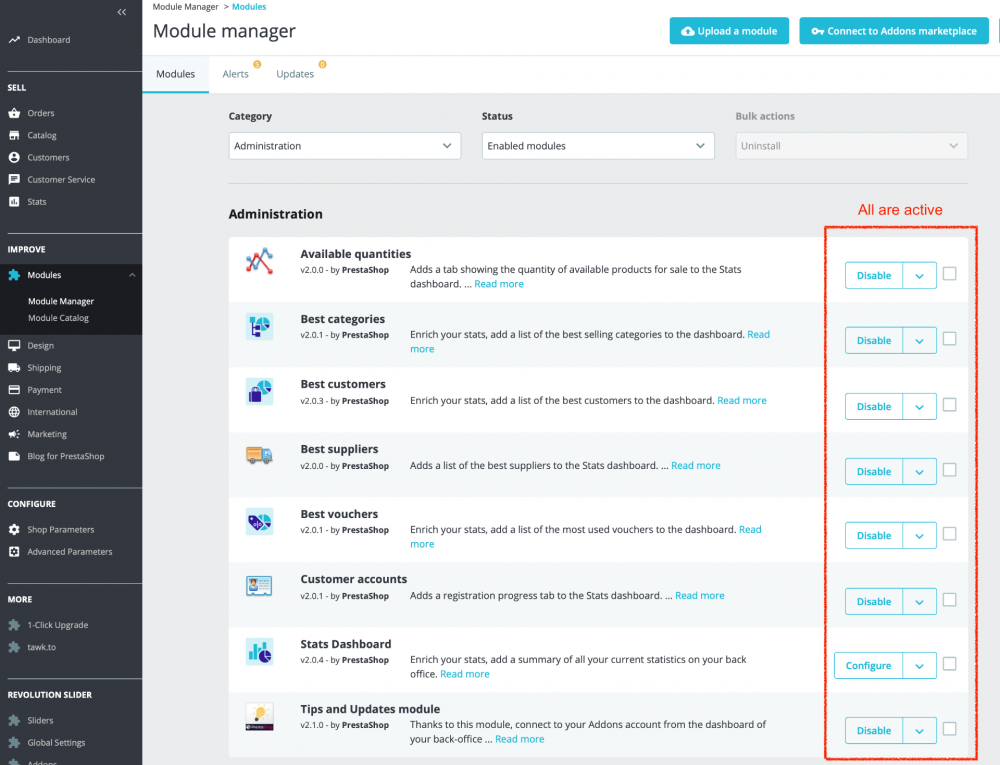This screenshot has height=765, width=1000.
Task: Click the Marketing megaphone icon
Action: pyautogui.click(x=14, y=434)
